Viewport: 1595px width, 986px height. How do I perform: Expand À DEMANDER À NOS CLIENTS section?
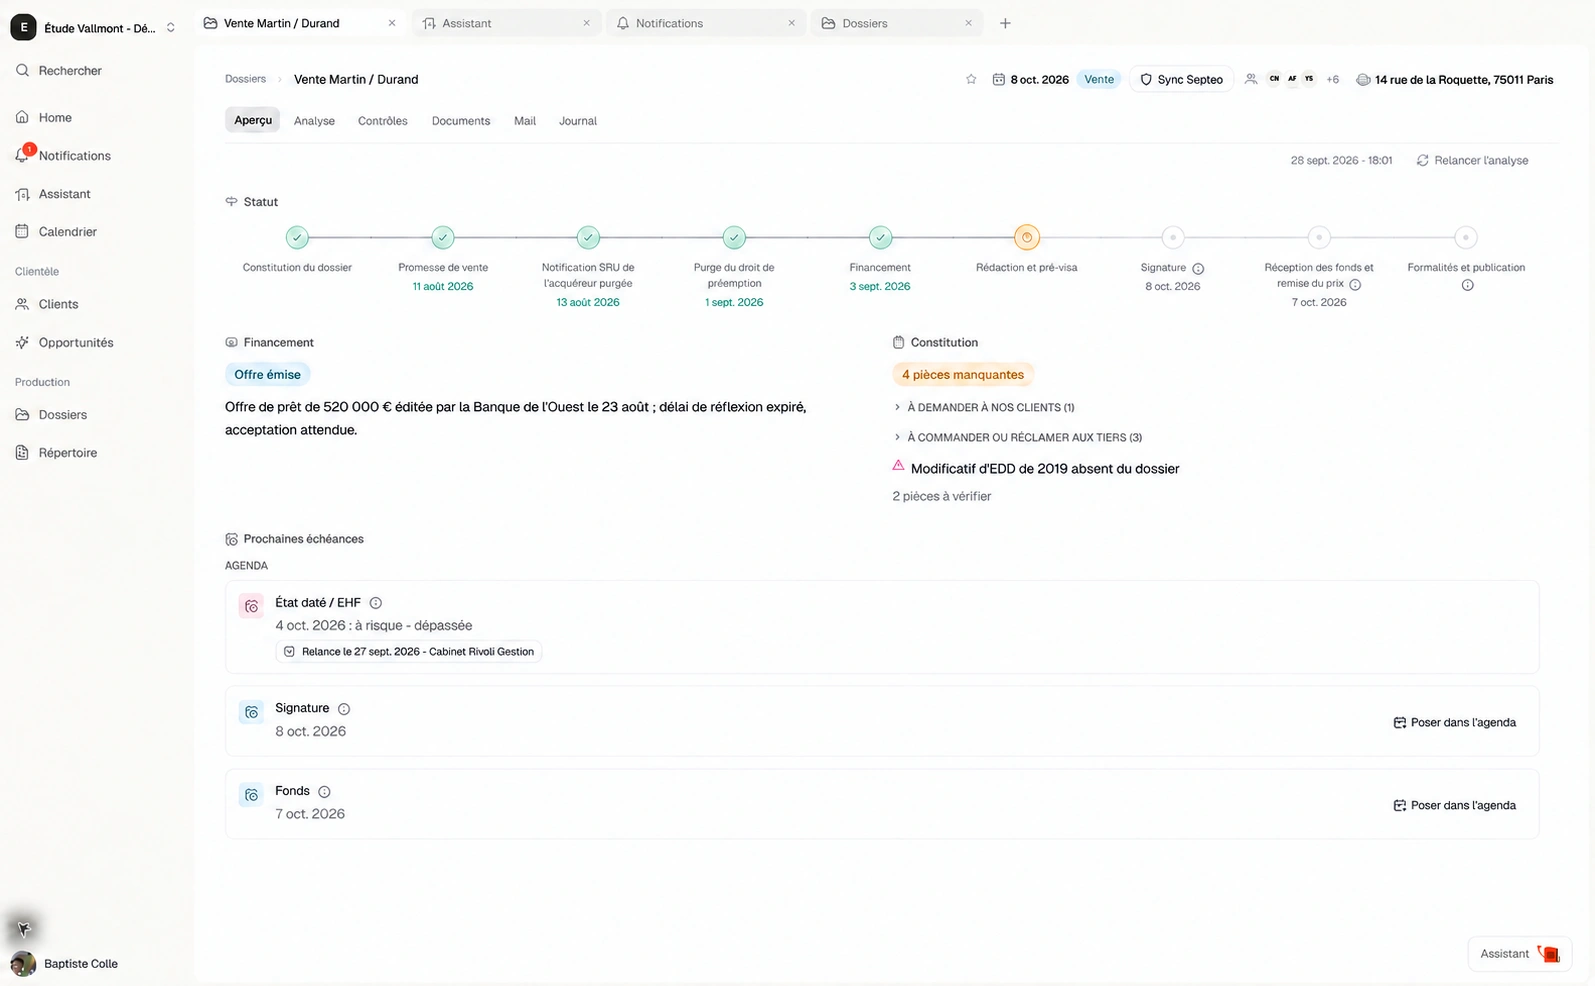(984, 408)
